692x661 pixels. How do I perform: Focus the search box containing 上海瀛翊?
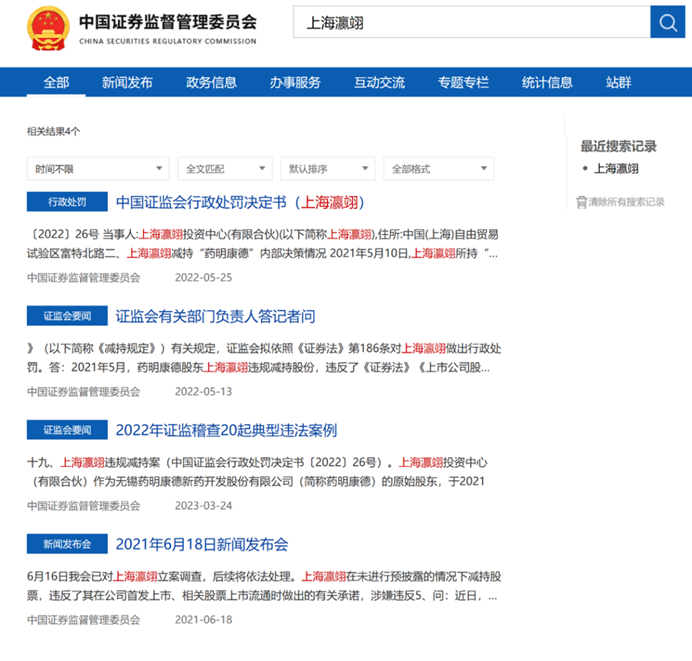tap(471, 22)
